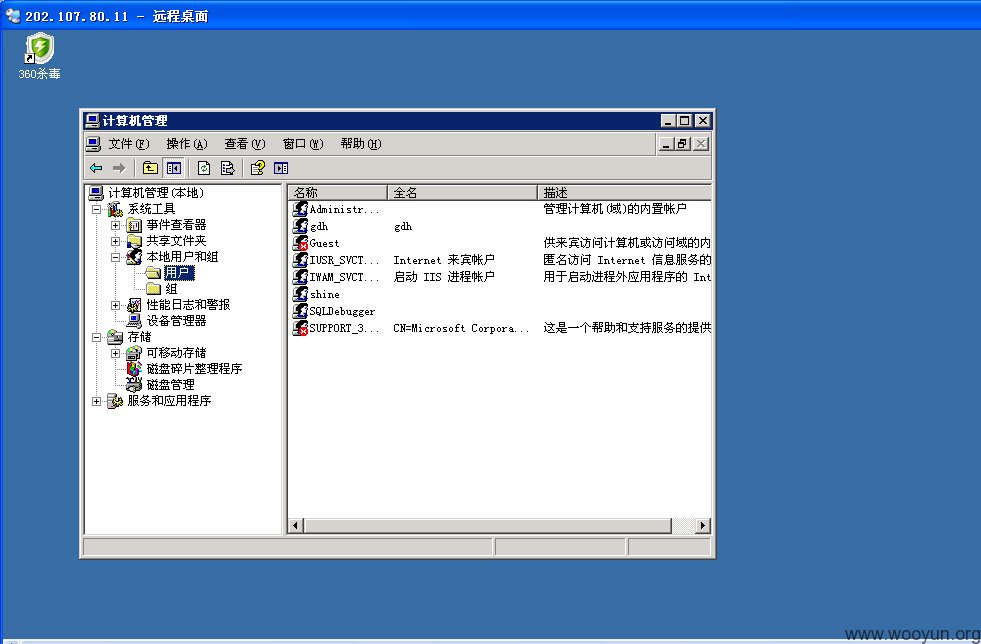Select the IUSR_SVCT user icon
Screen dimensions: 981x644
(300, 259)
